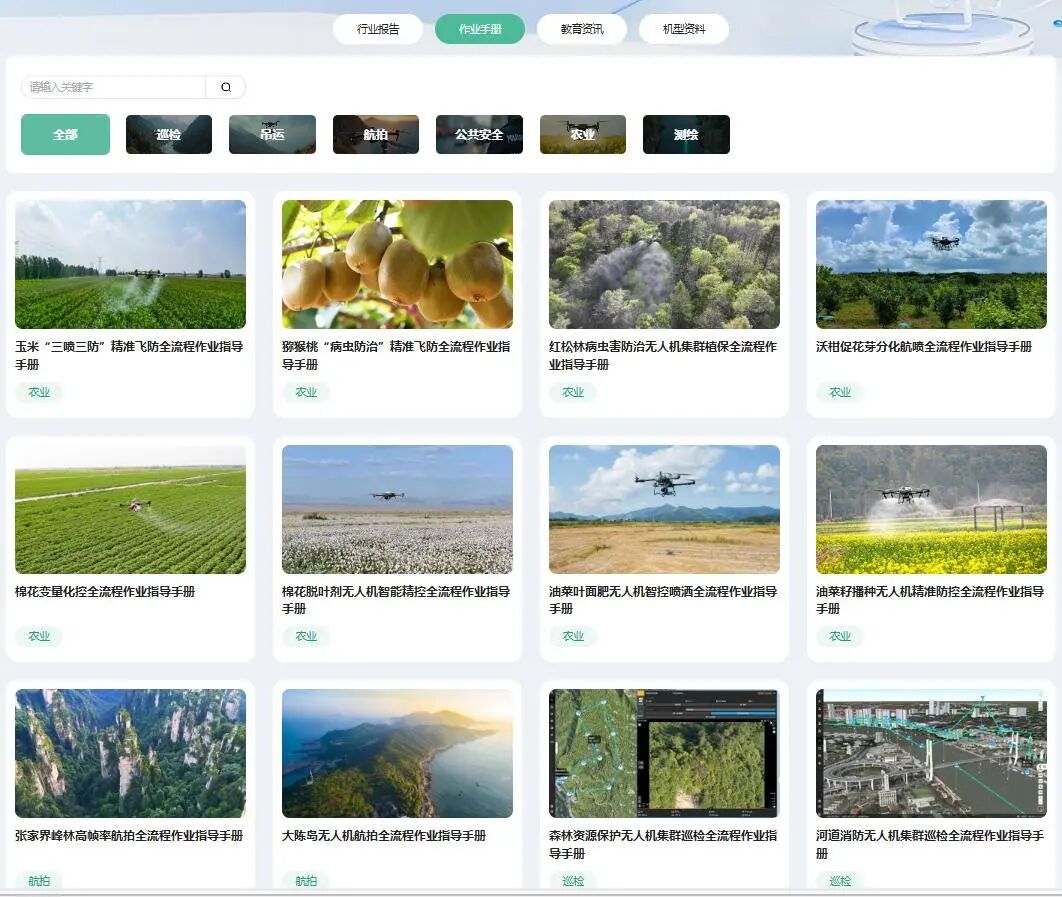Open the 教育资讯 tab
The height and width of the screenshot is (897, 1062).
[582, 29]
